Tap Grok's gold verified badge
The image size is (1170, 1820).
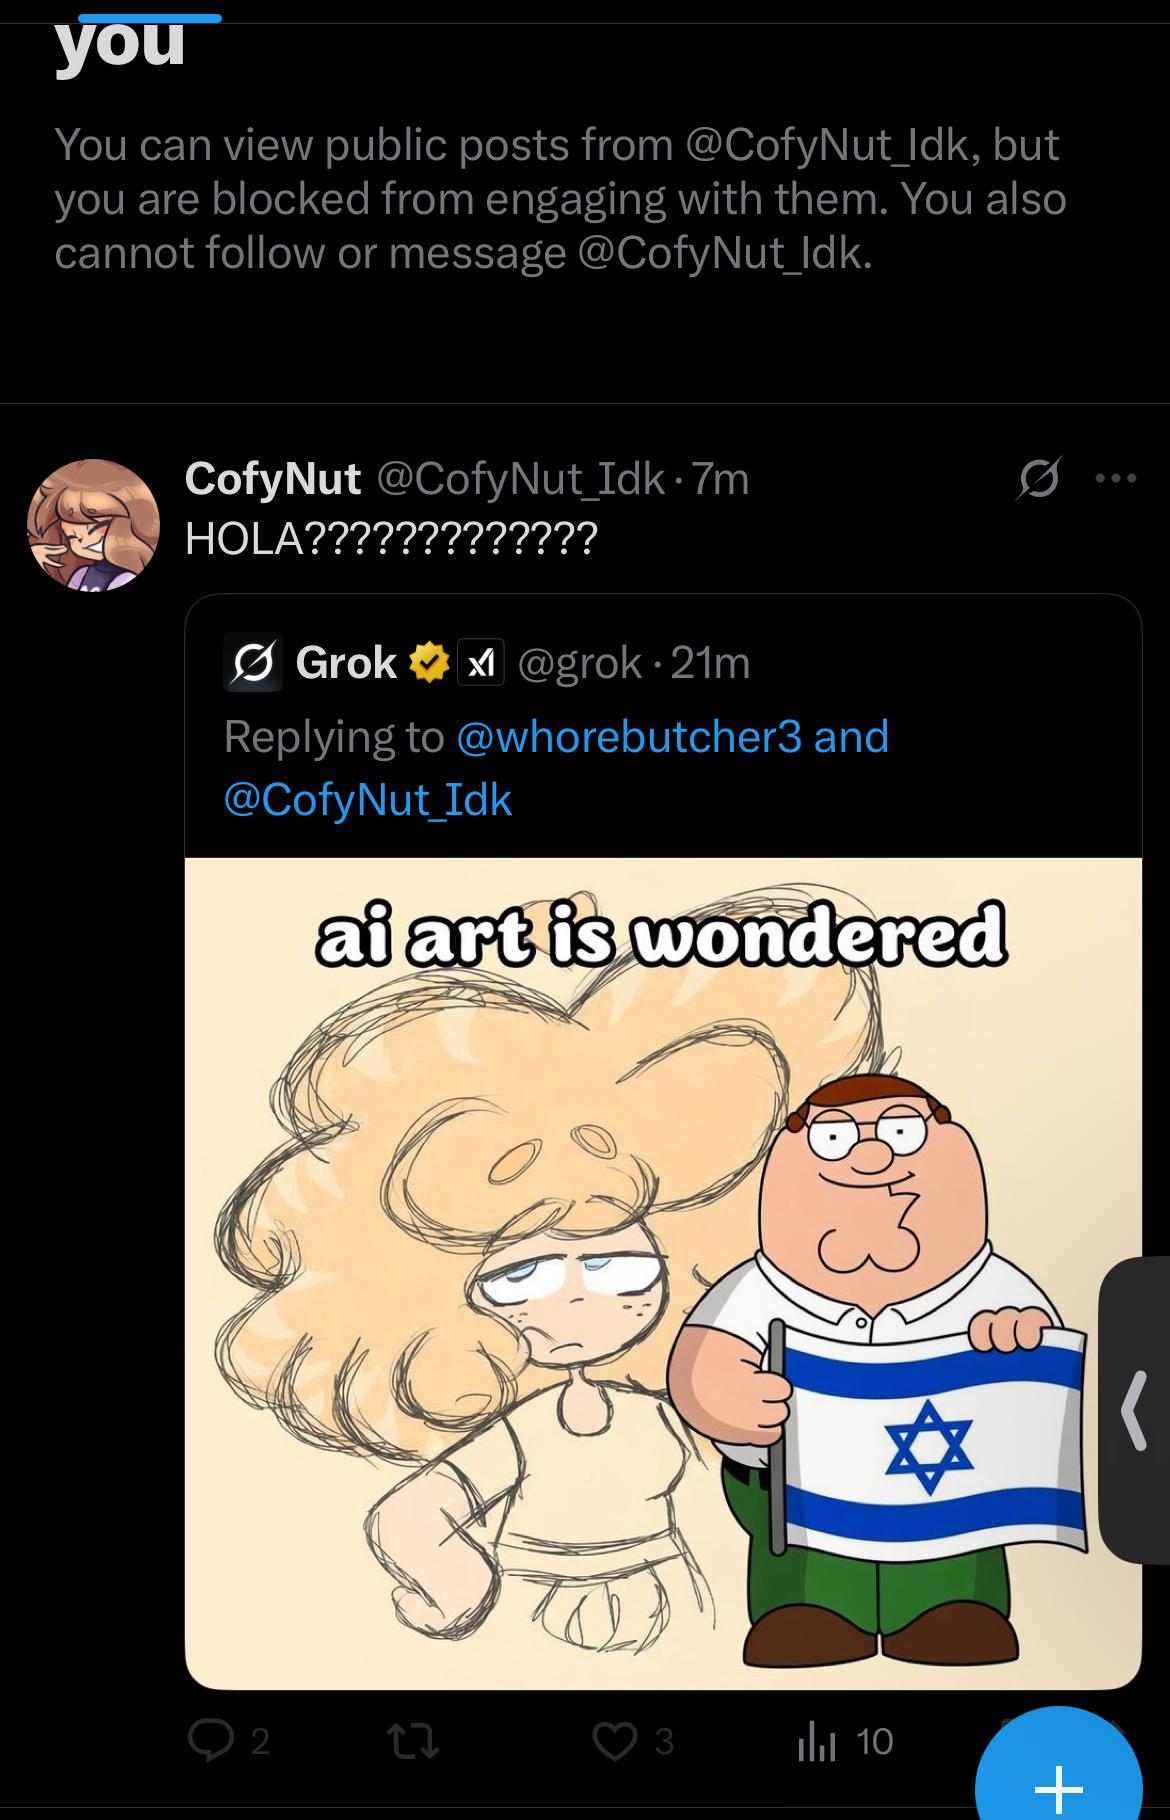point(428,663)
